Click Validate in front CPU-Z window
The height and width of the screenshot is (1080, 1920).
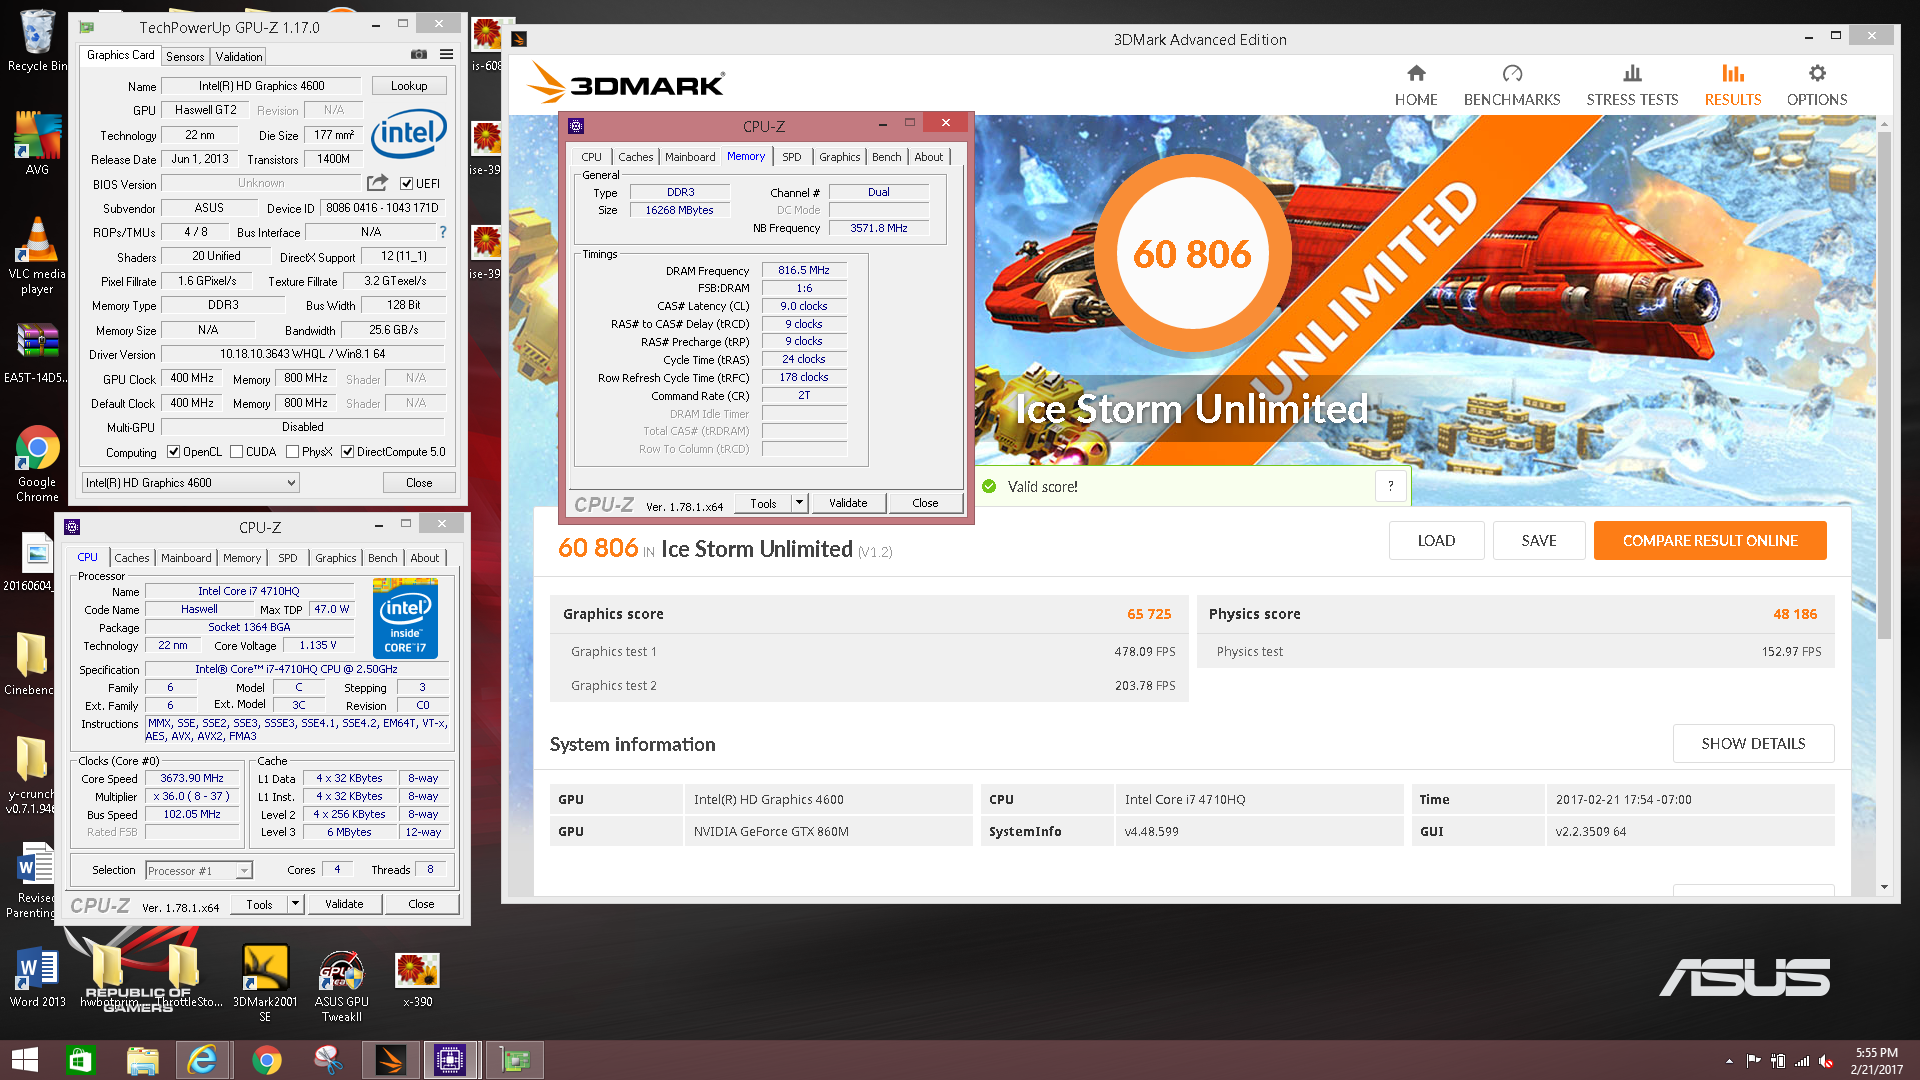(848, 503)
